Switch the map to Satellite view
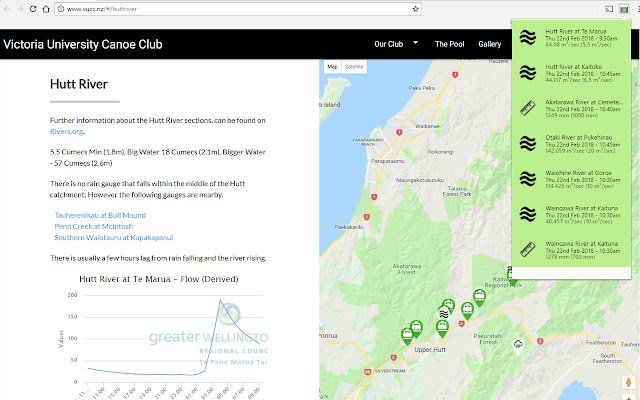Image resolution: width=640 pixels, height=400 pixels. 354,67
